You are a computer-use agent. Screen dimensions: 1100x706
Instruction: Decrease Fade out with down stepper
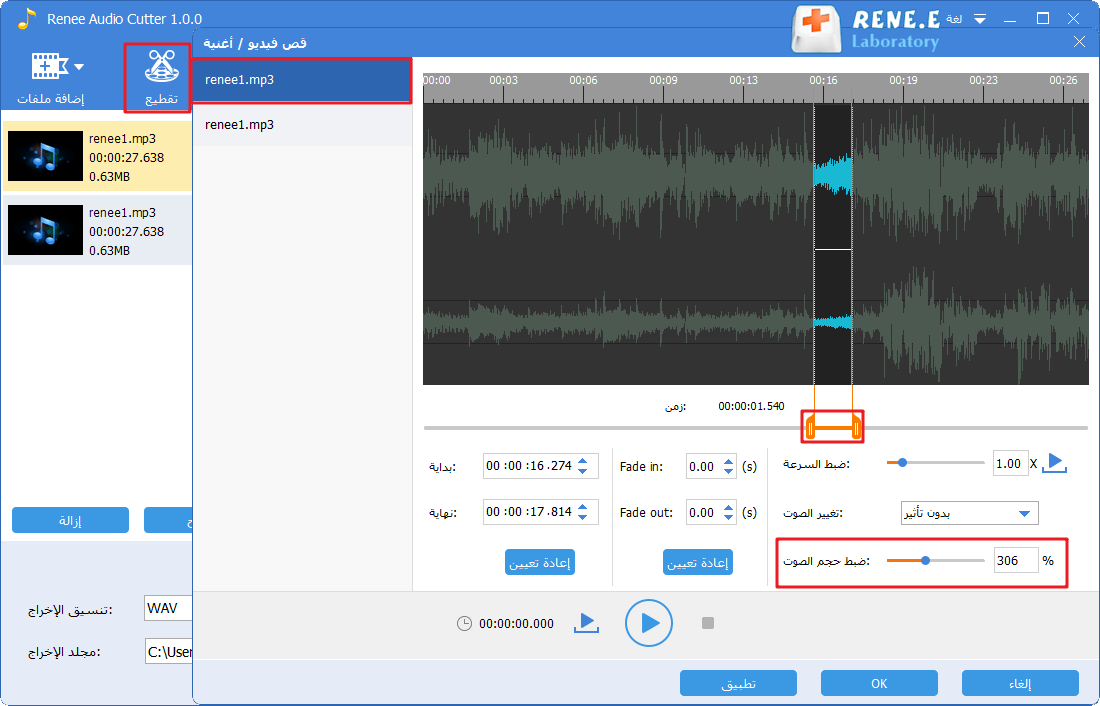point(728,518)
